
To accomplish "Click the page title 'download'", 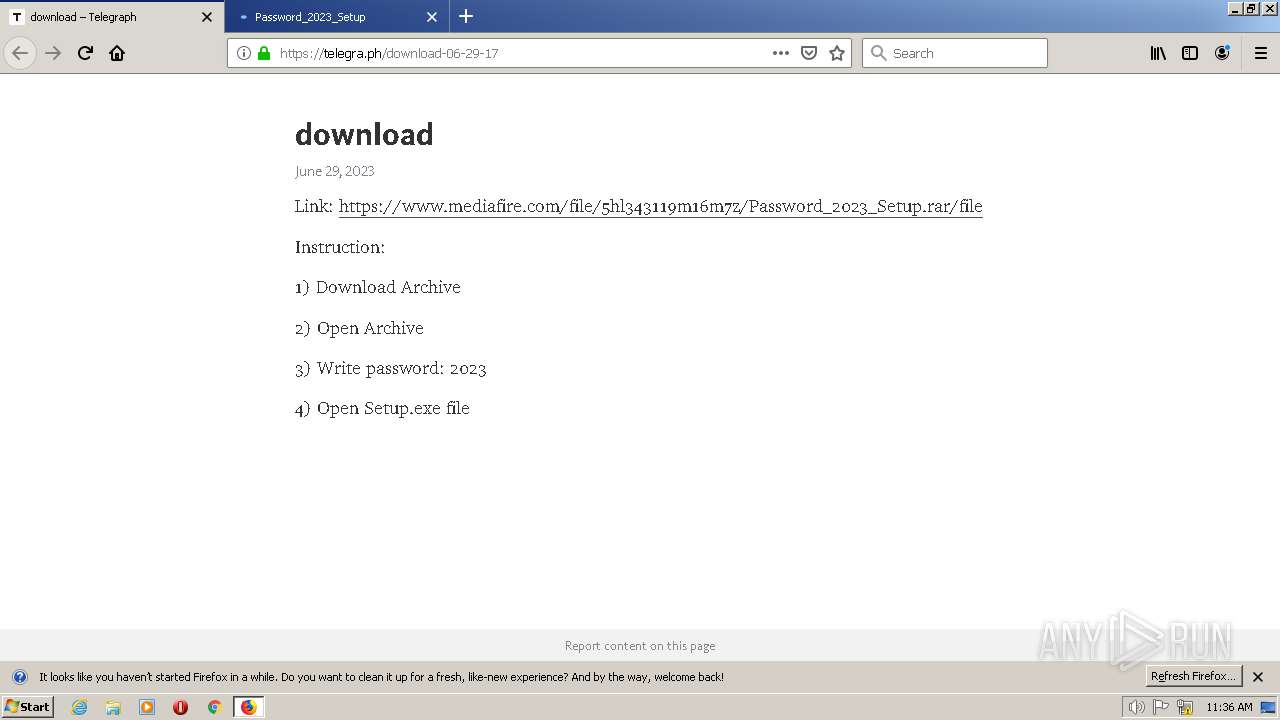I will [364, 134].
